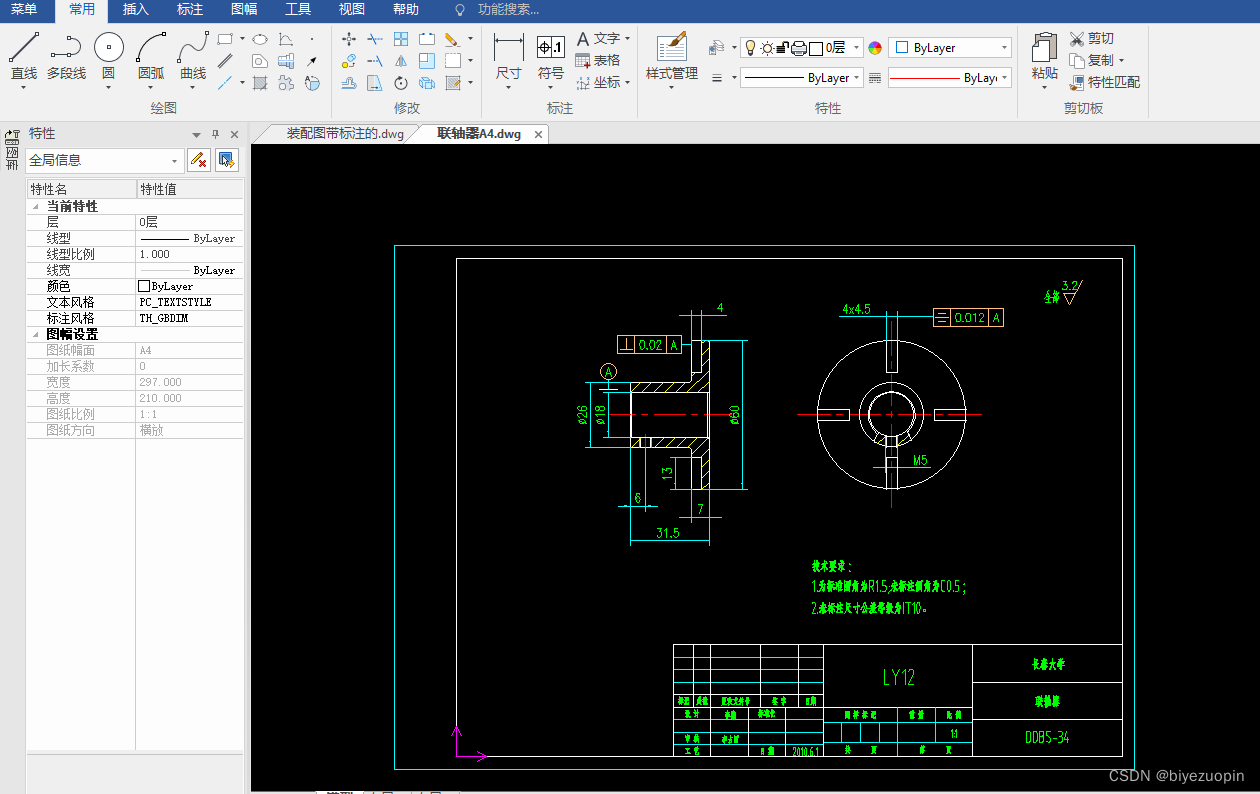Click the move tool in 修改 group

click(x=348, y=39)
